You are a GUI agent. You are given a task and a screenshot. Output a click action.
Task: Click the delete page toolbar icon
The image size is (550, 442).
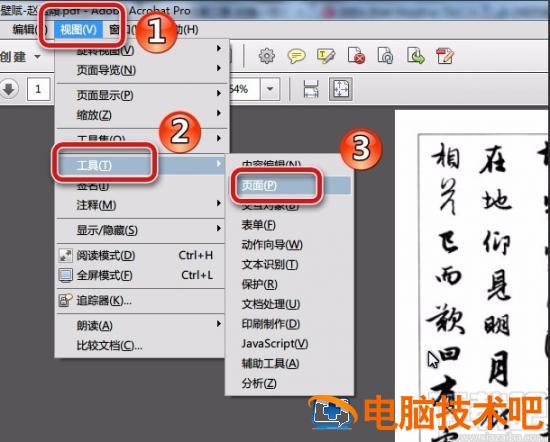point(356,56)
